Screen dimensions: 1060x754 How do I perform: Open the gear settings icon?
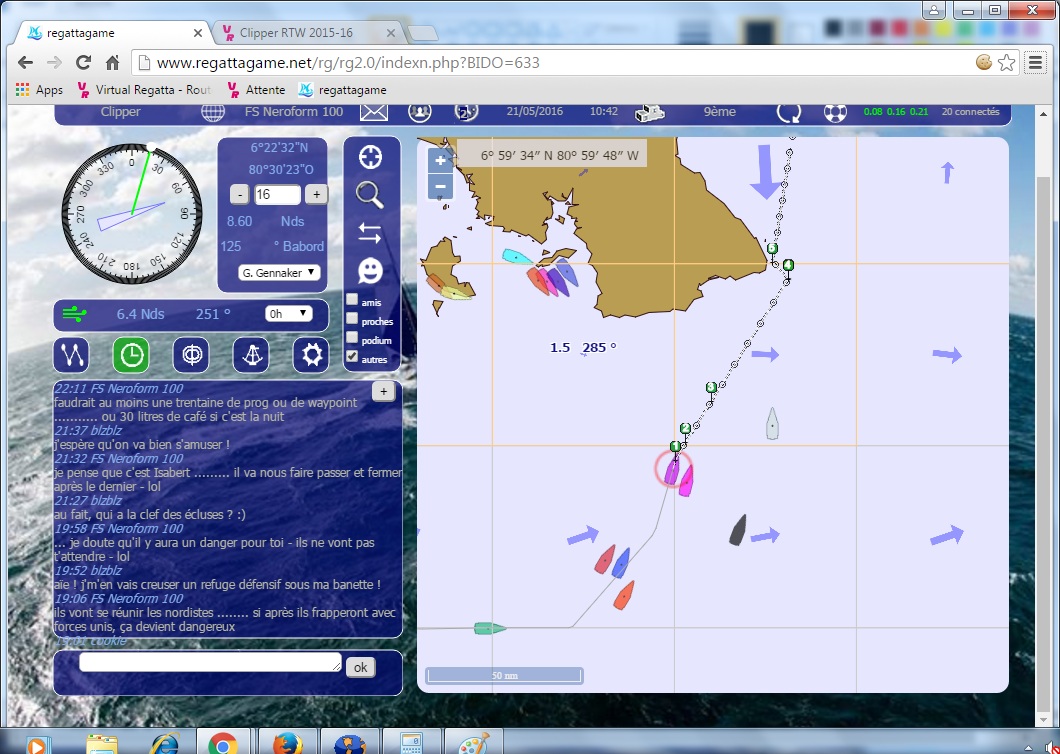[x=311, y=355]
